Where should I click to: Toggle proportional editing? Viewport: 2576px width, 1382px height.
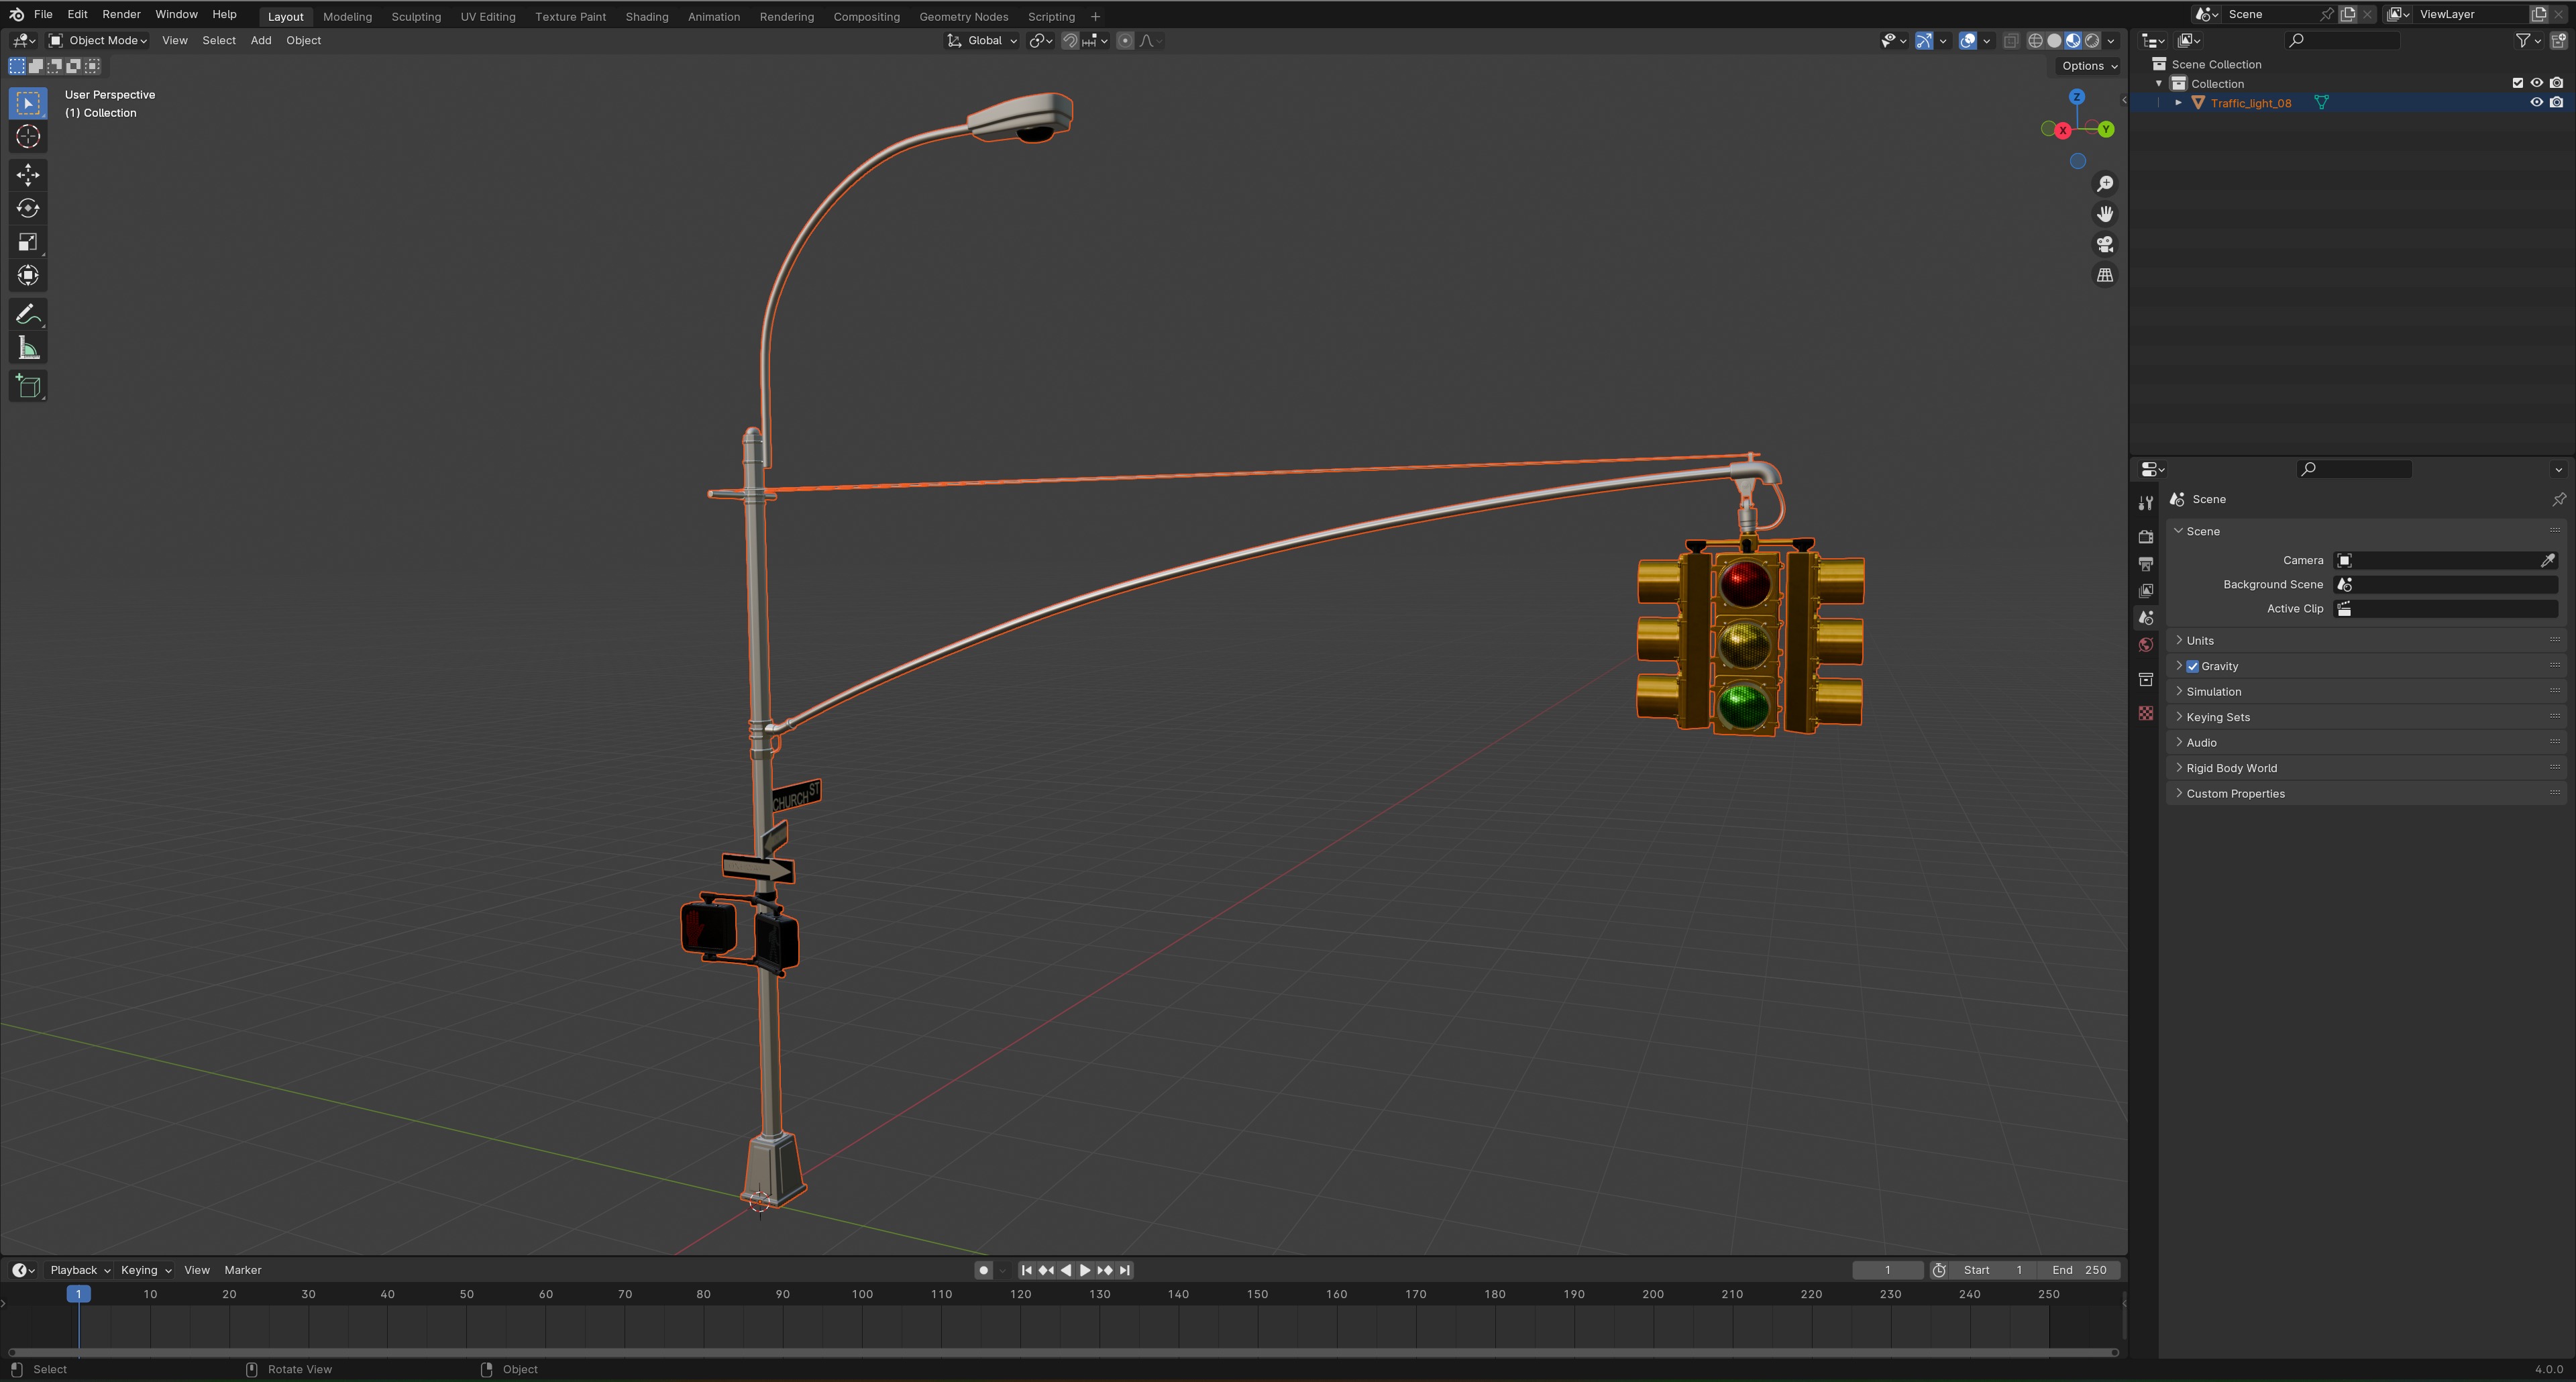[1126, 41]
